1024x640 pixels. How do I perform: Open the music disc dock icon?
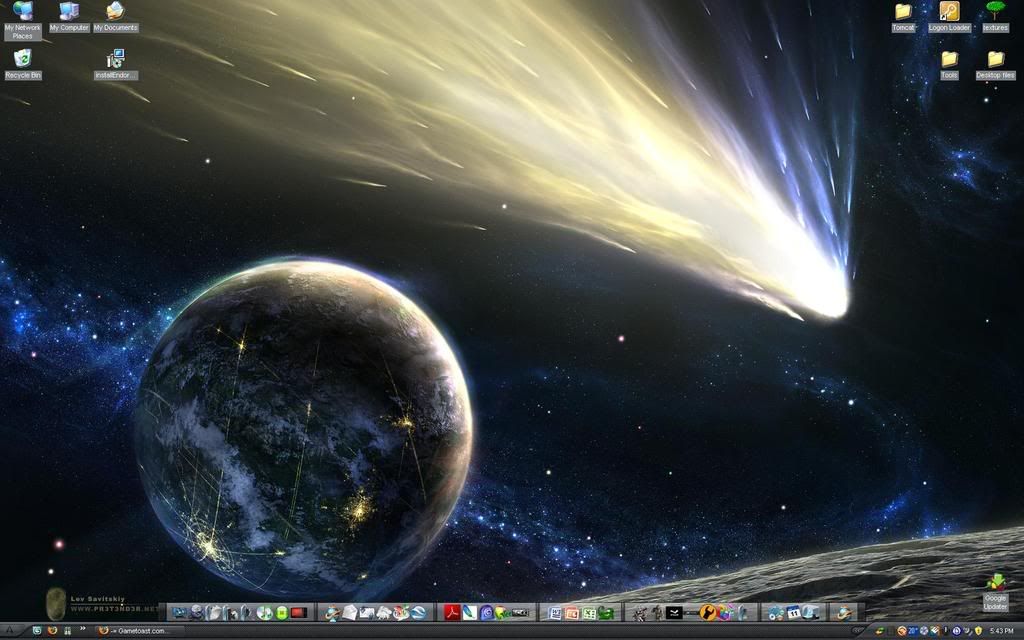[264, 613]
